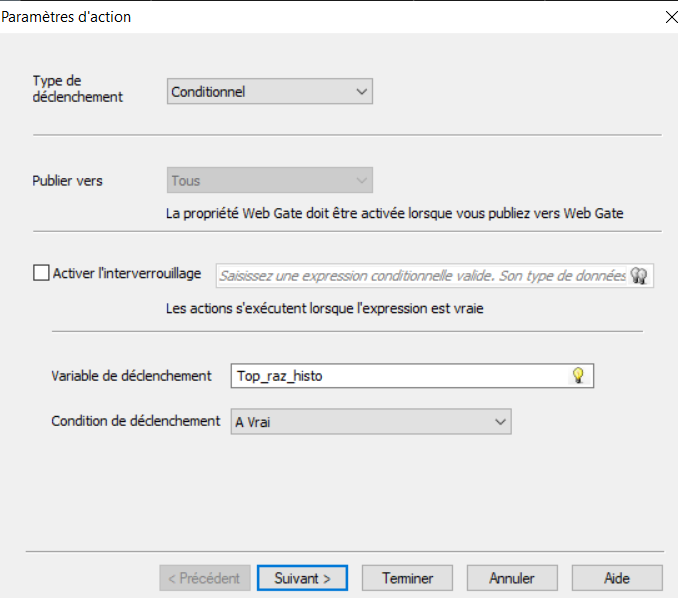Click the Publier vers label

point(68,181)
